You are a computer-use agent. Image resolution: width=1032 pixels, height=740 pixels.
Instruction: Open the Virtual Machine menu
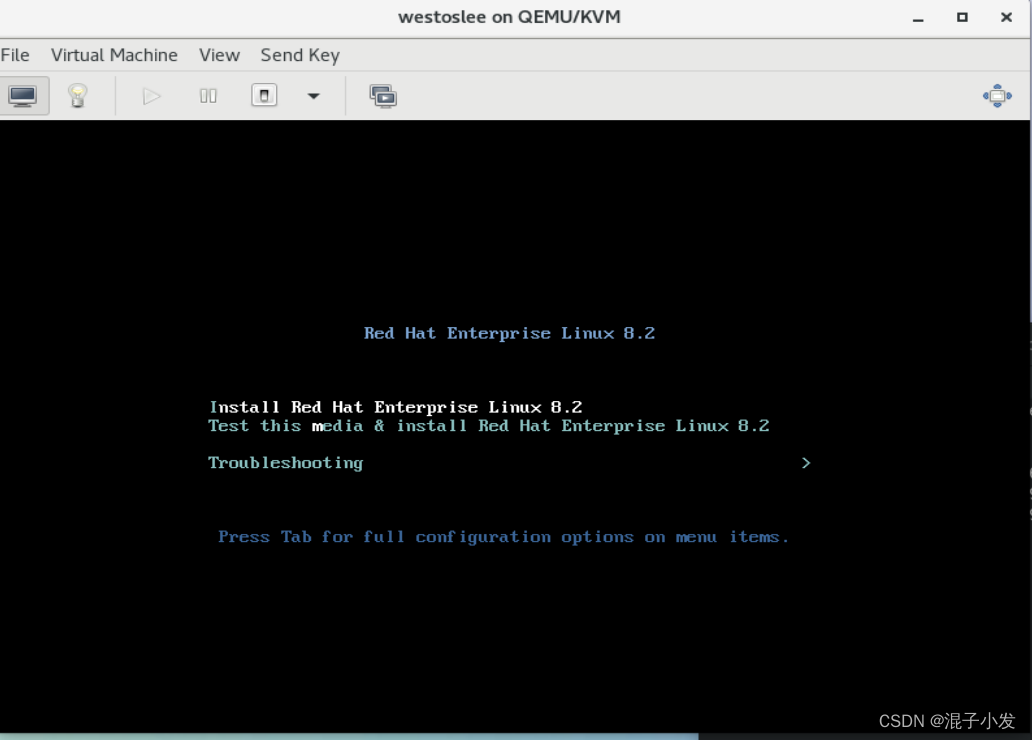[x=115, y=55]
